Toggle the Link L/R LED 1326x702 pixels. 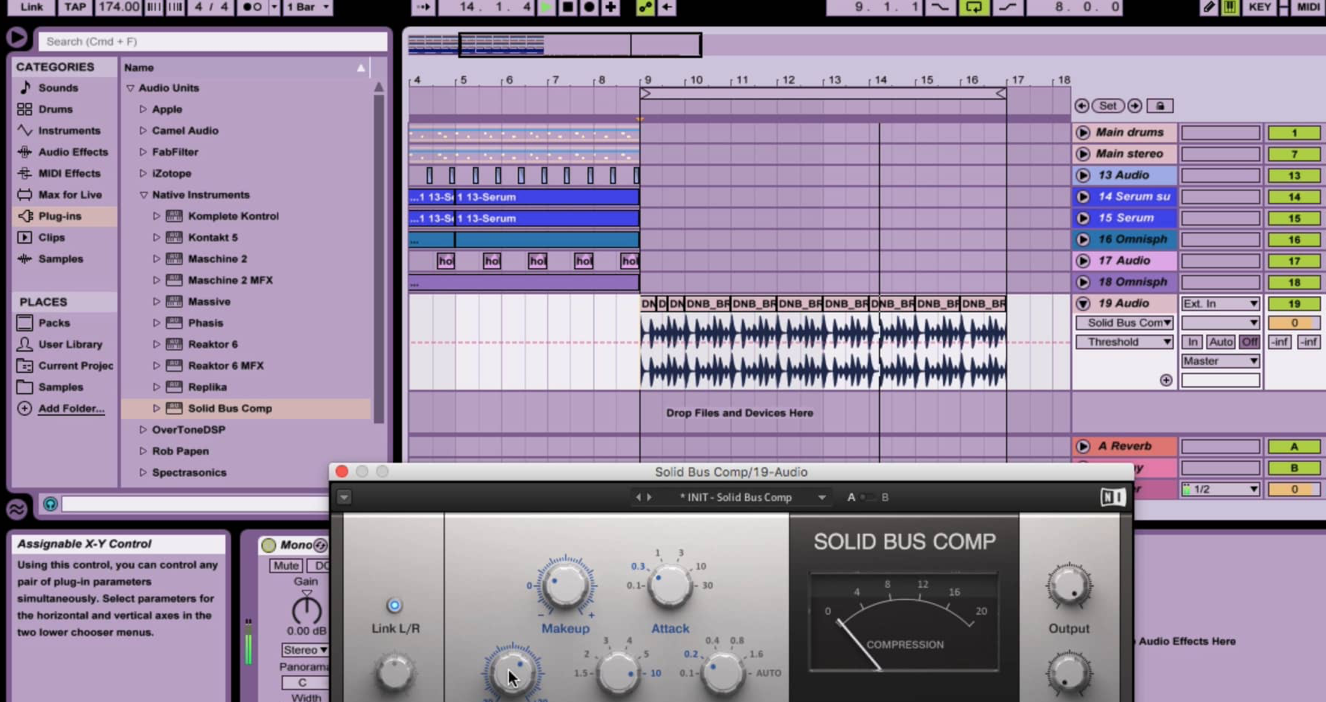(394, 605)
